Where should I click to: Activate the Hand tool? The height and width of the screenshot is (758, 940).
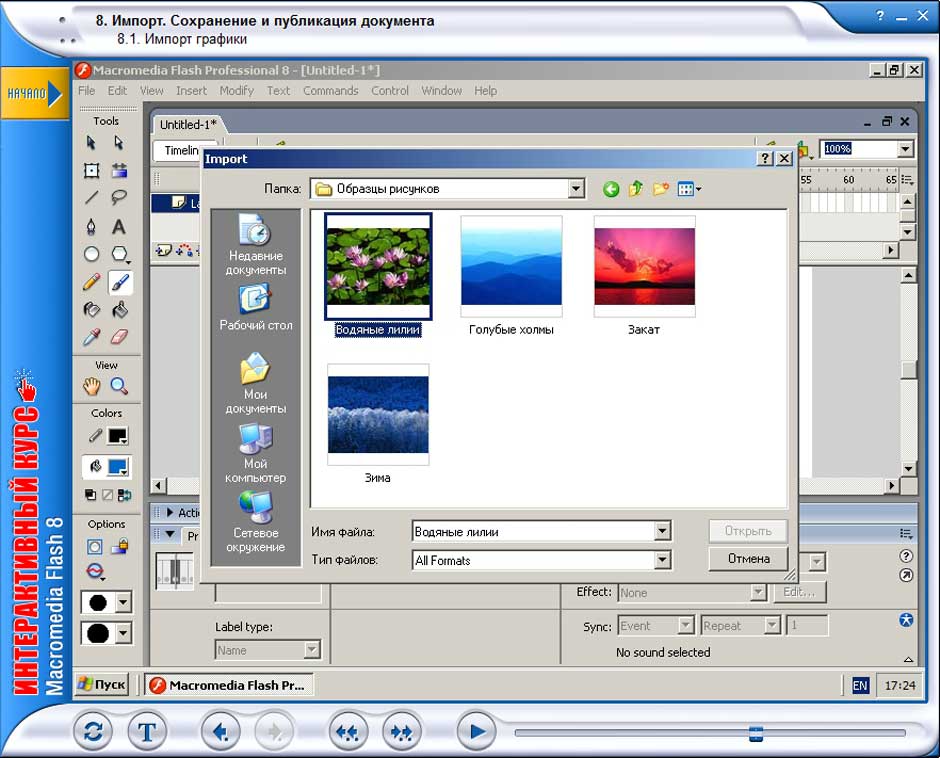[91, 386]
